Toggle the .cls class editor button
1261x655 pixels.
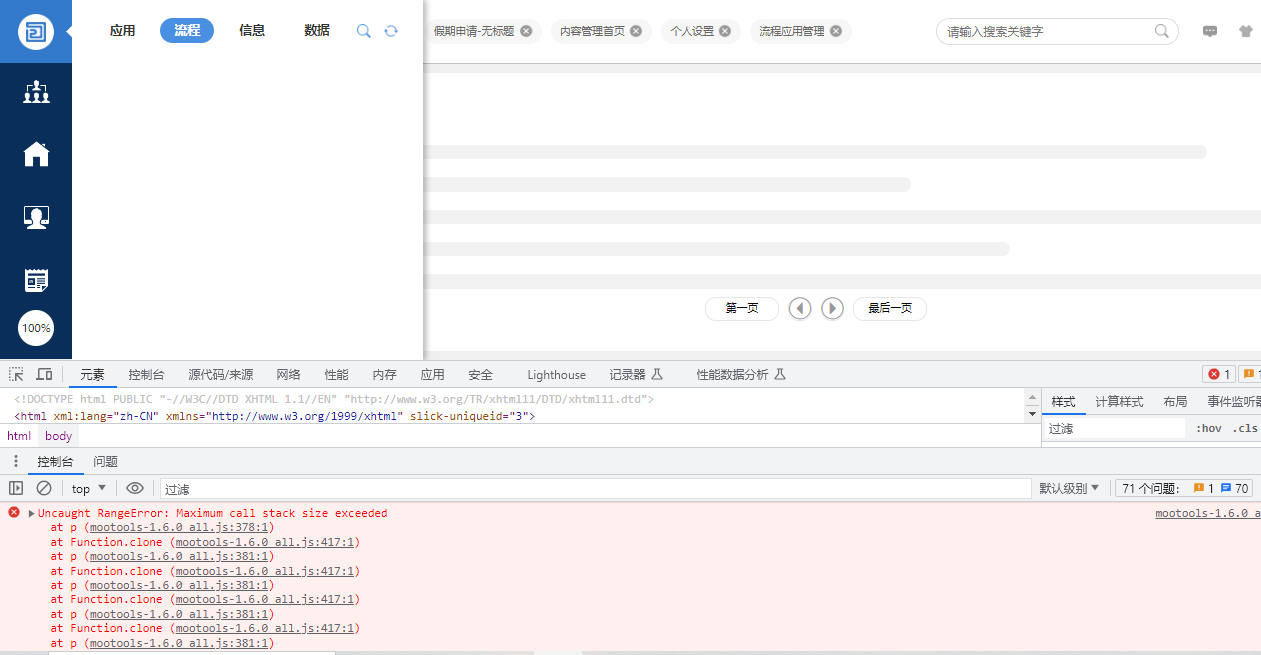pos(1245,428)
